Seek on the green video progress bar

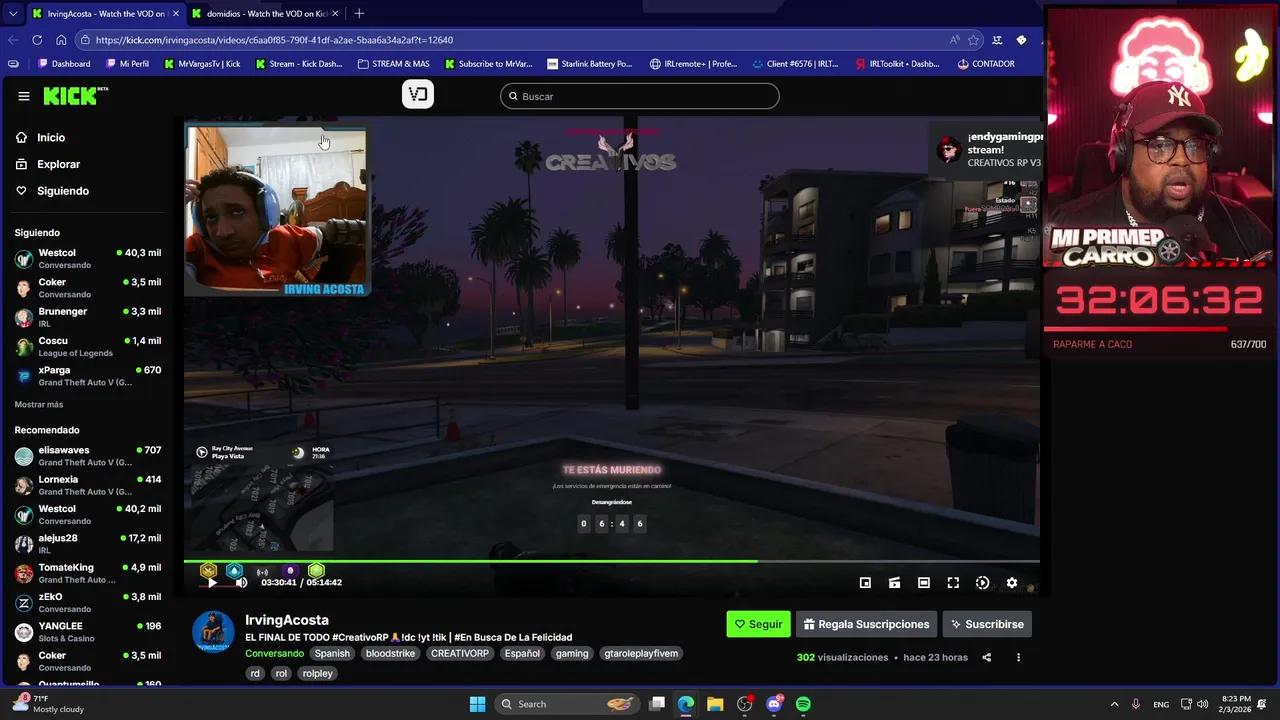pos(611,562)
